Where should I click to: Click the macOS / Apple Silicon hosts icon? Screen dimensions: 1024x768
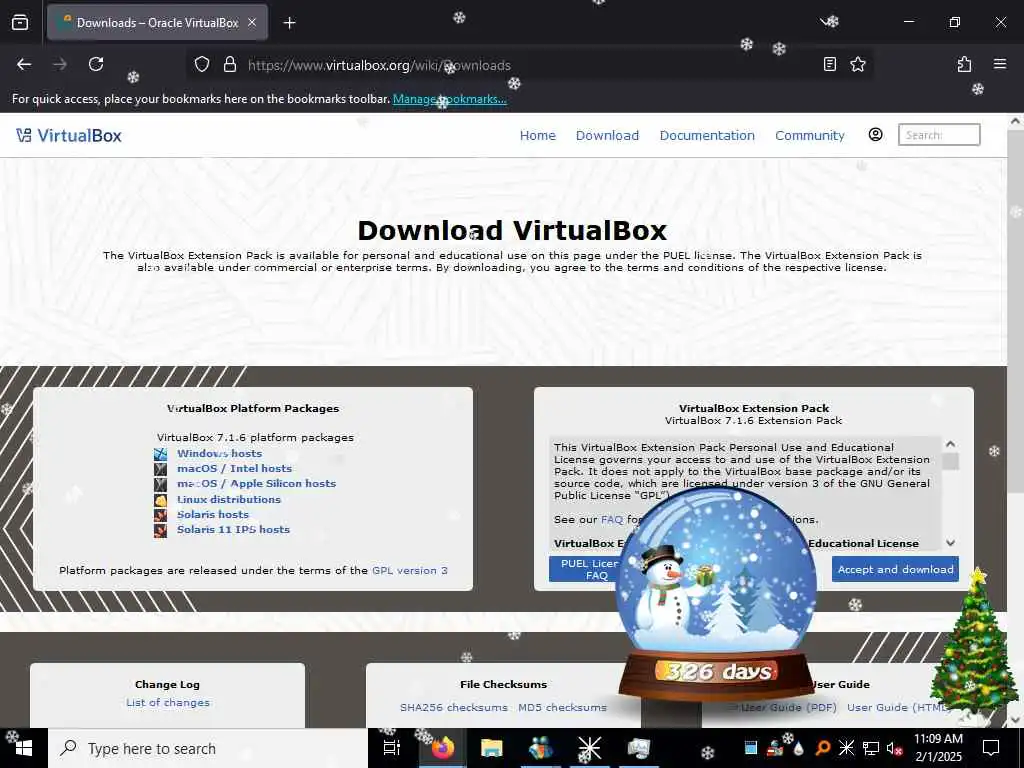[161, 484]
